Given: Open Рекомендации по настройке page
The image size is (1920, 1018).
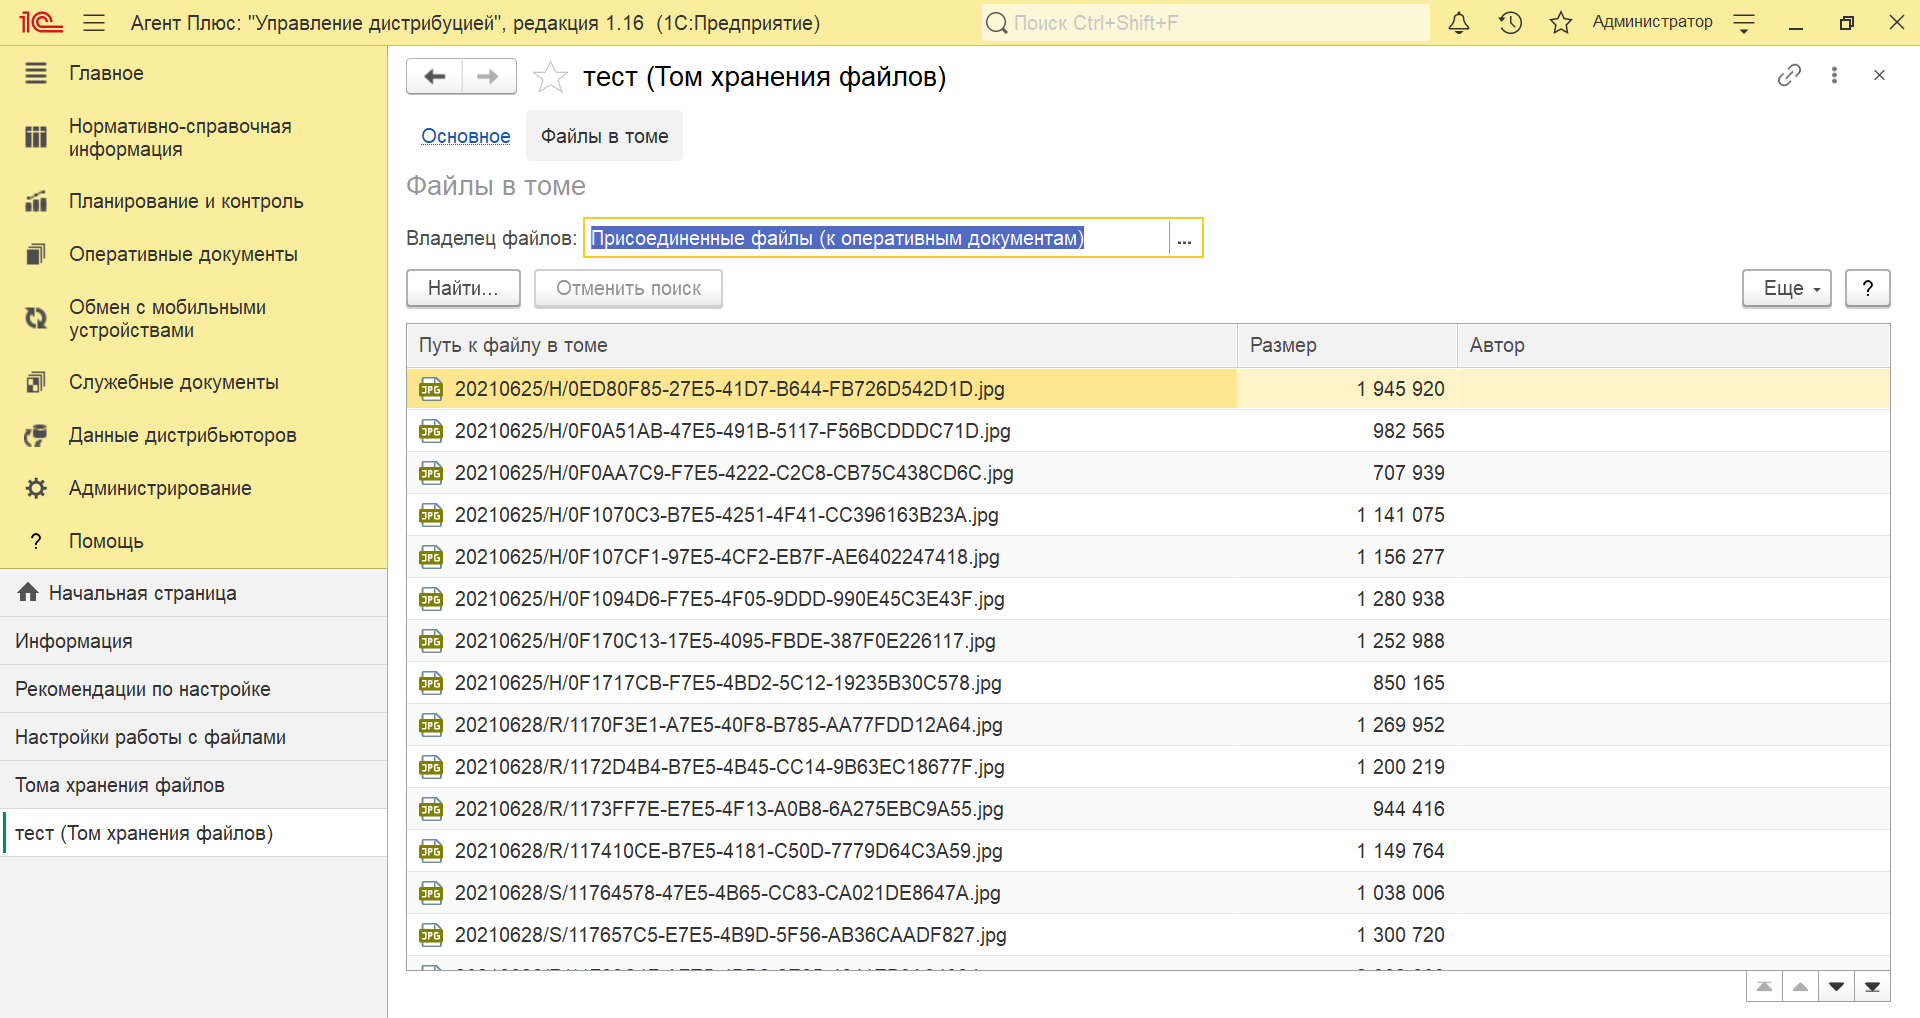Looking at the screenshot, I should [193, 689].
